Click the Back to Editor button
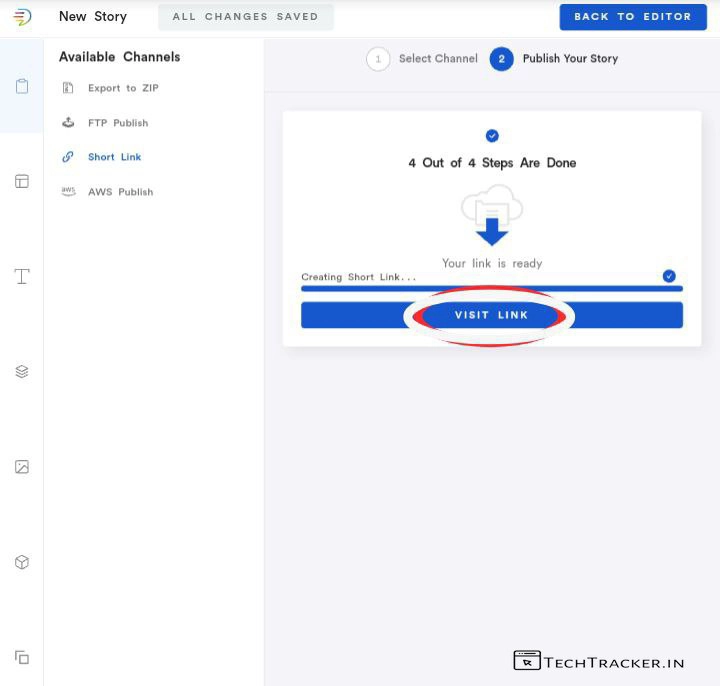Viewport: 720px width, 686px height. click(x=632, y=17)
